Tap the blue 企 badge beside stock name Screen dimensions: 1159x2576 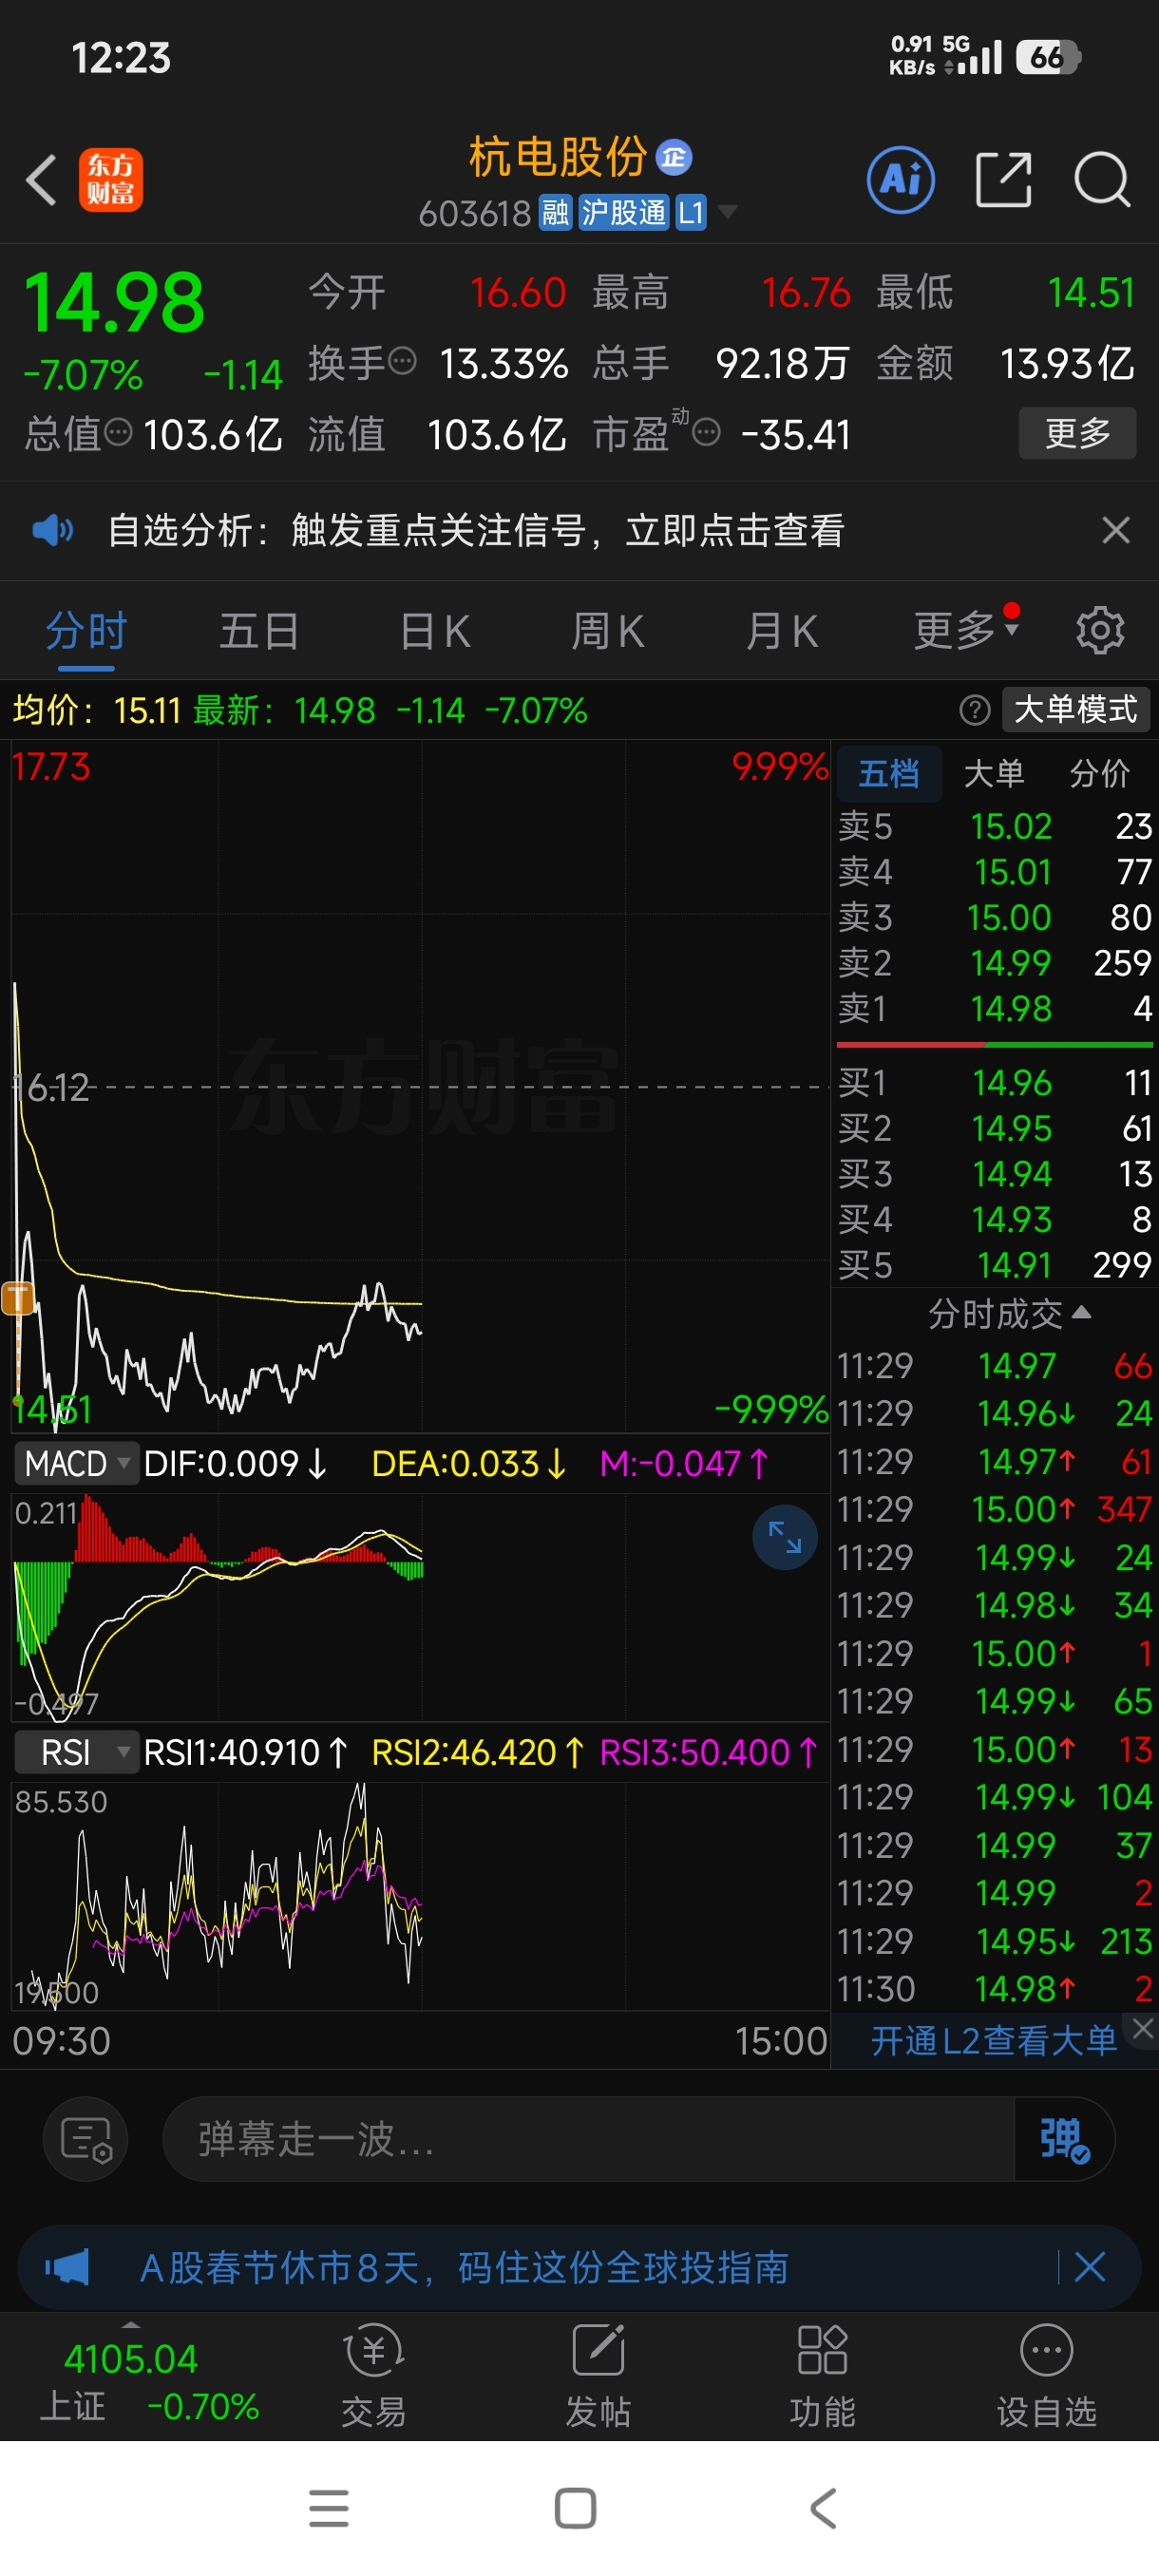click(x=674, y=157)
